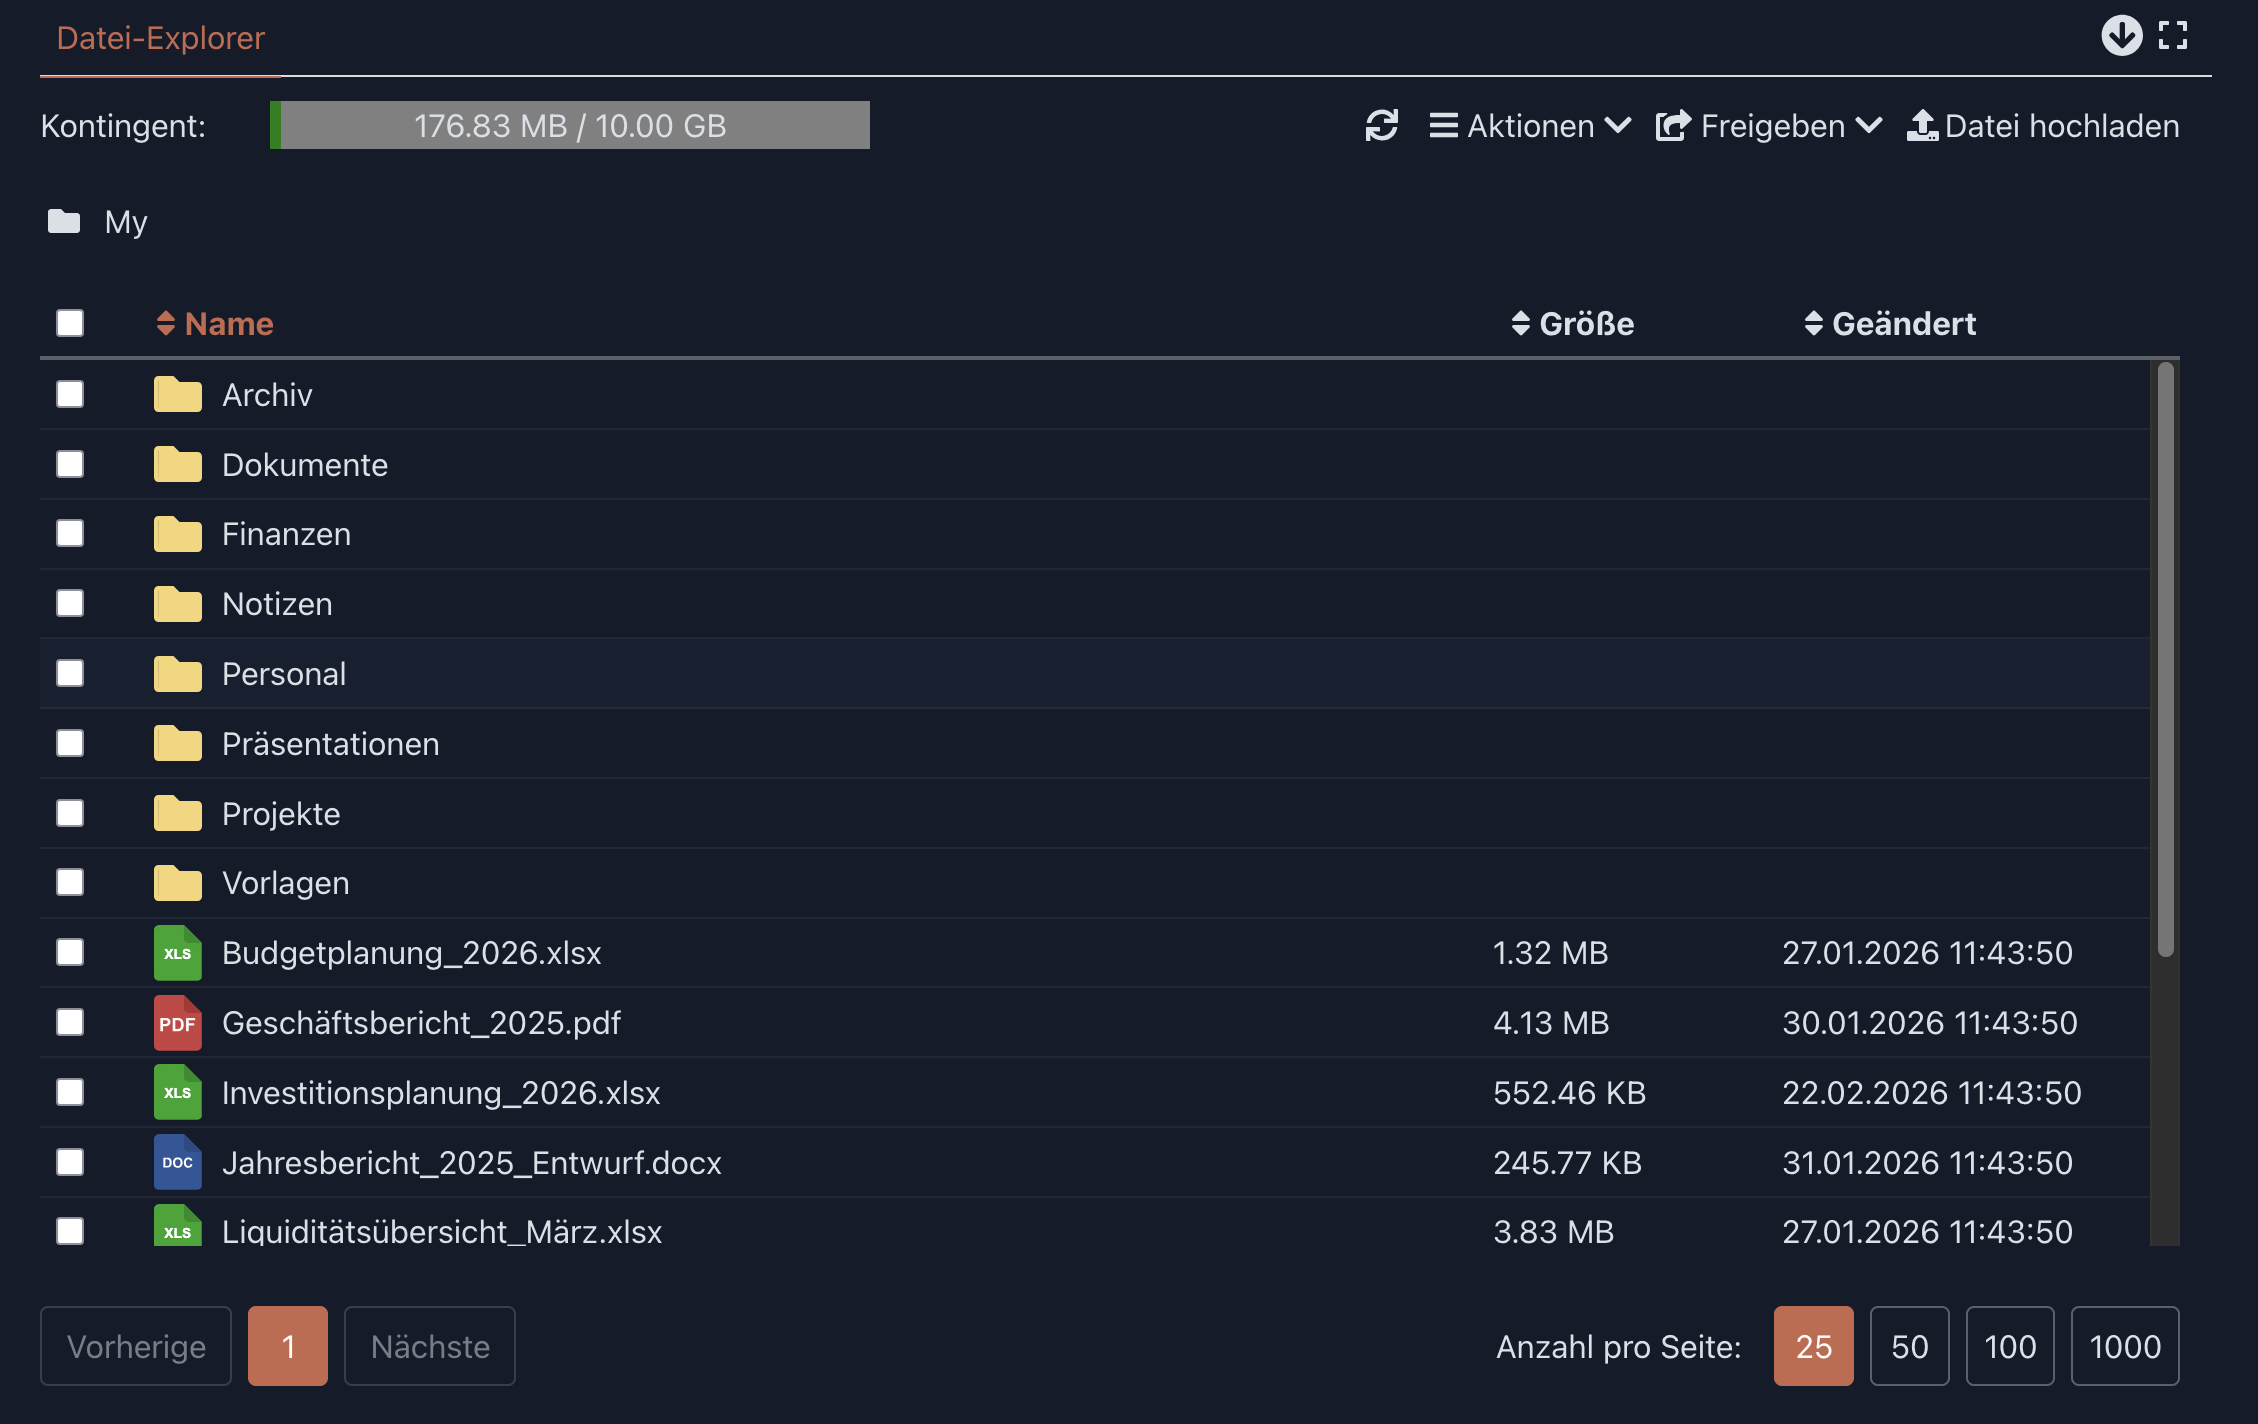Screen dimensions: 2258x1424
Task: Click XLS icon of Budgetplanung_2026.xlsx
Action: pyautogui.click(x=178, y=953)
